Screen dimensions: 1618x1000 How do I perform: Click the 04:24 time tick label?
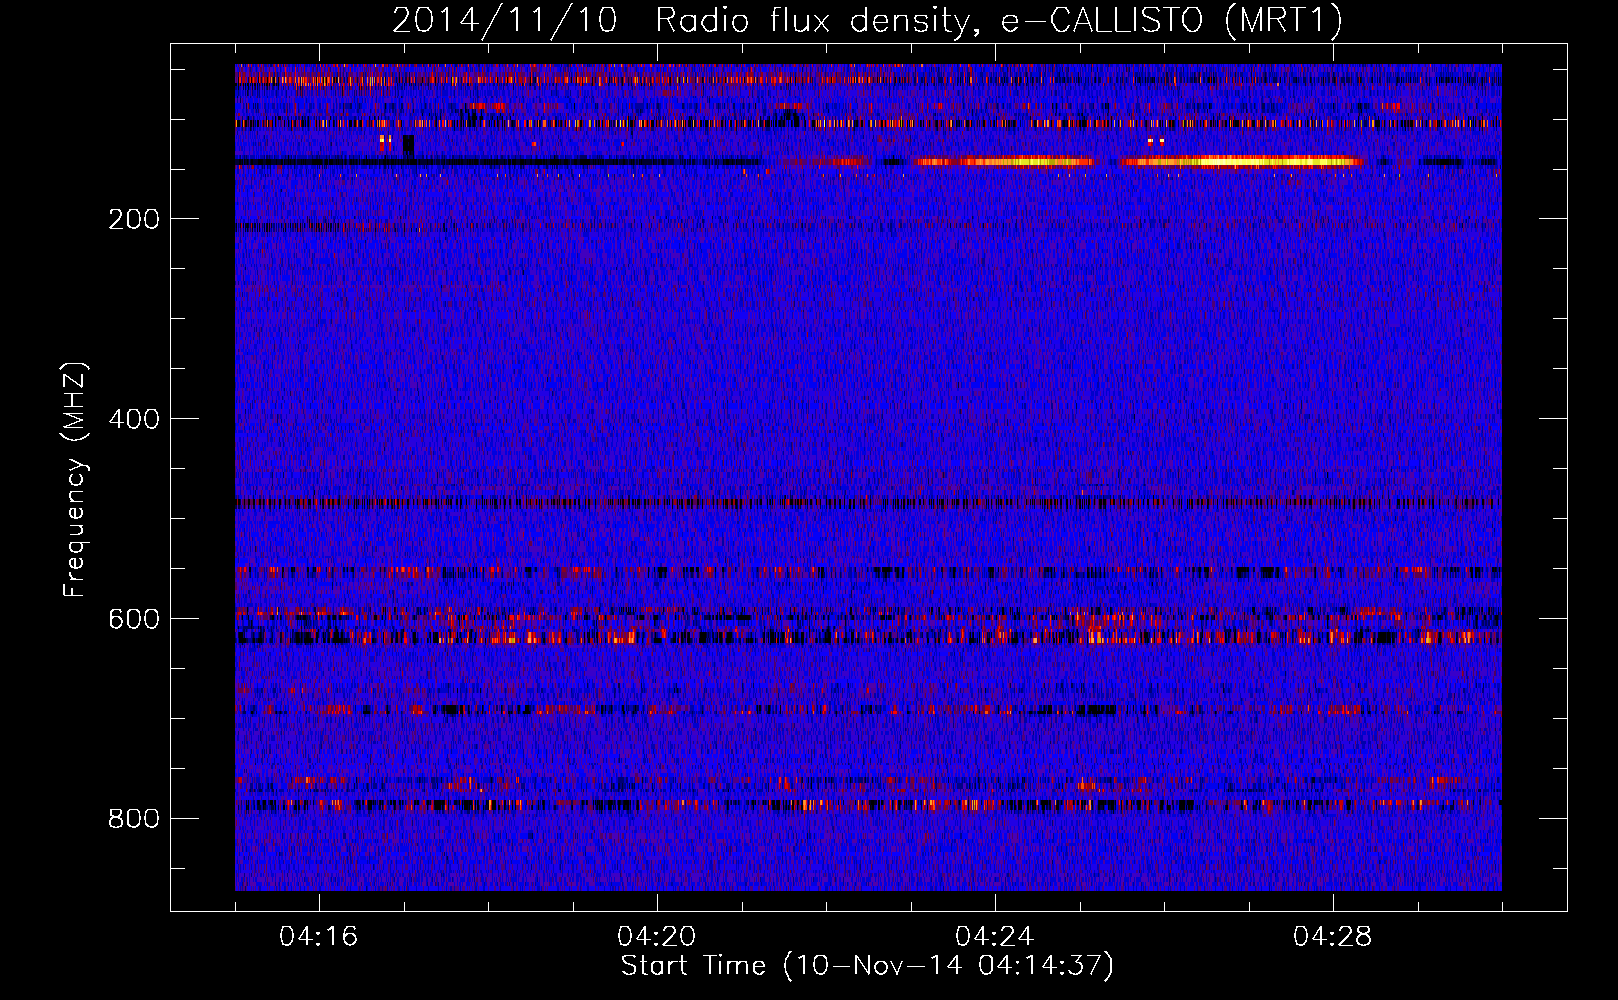click(x=995, y=937)
